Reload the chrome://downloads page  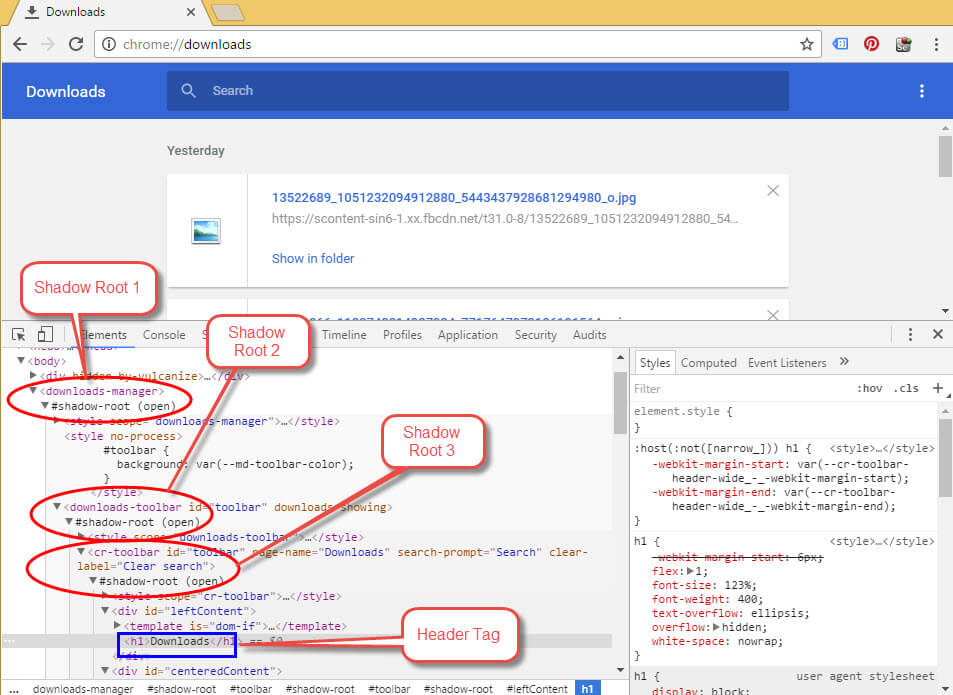pyautogui.click(x=76, y=44)
